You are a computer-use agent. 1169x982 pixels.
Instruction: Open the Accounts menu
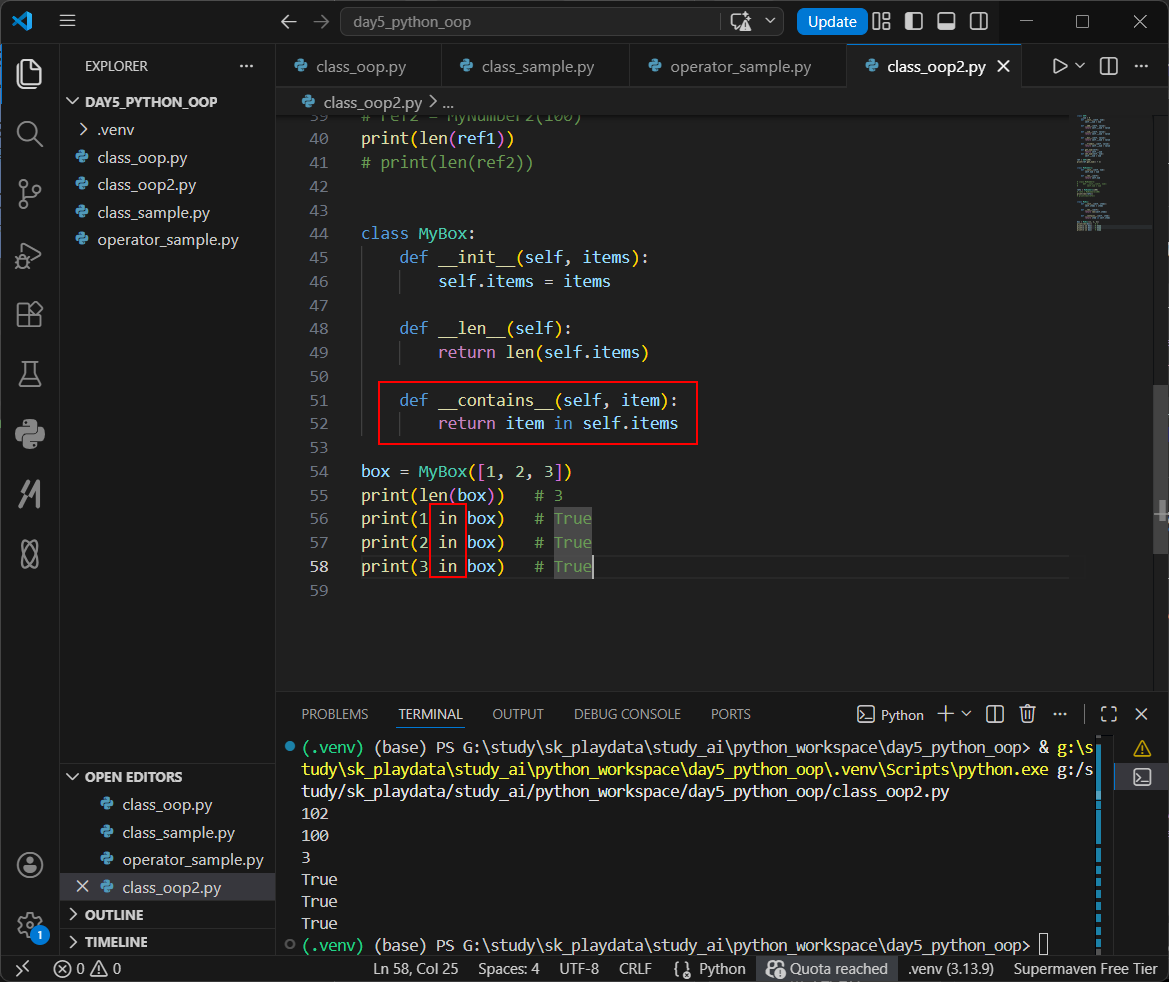pos(29,865)
